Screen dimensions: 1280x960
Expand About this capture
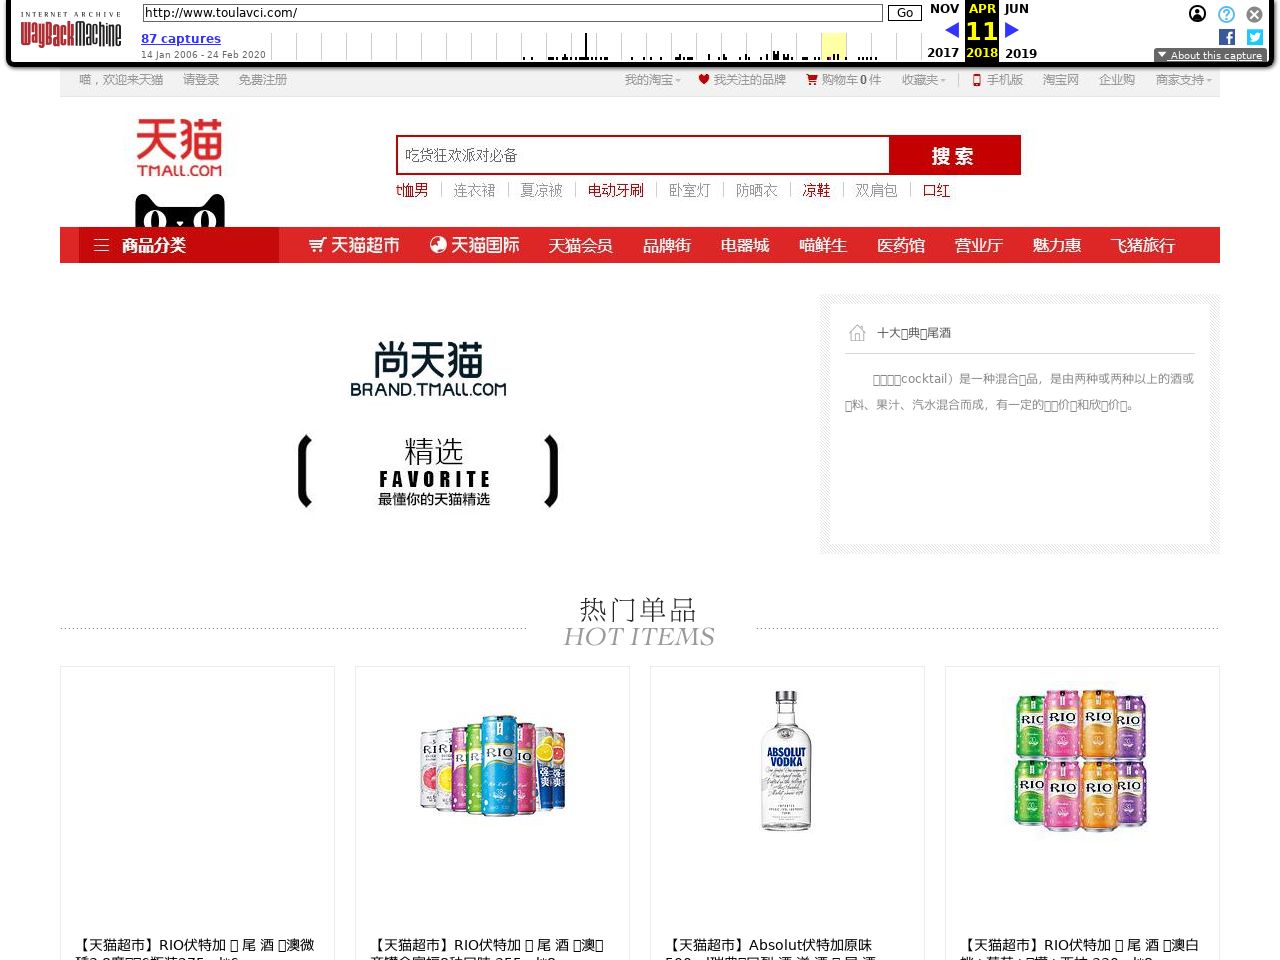(1210, 56)
